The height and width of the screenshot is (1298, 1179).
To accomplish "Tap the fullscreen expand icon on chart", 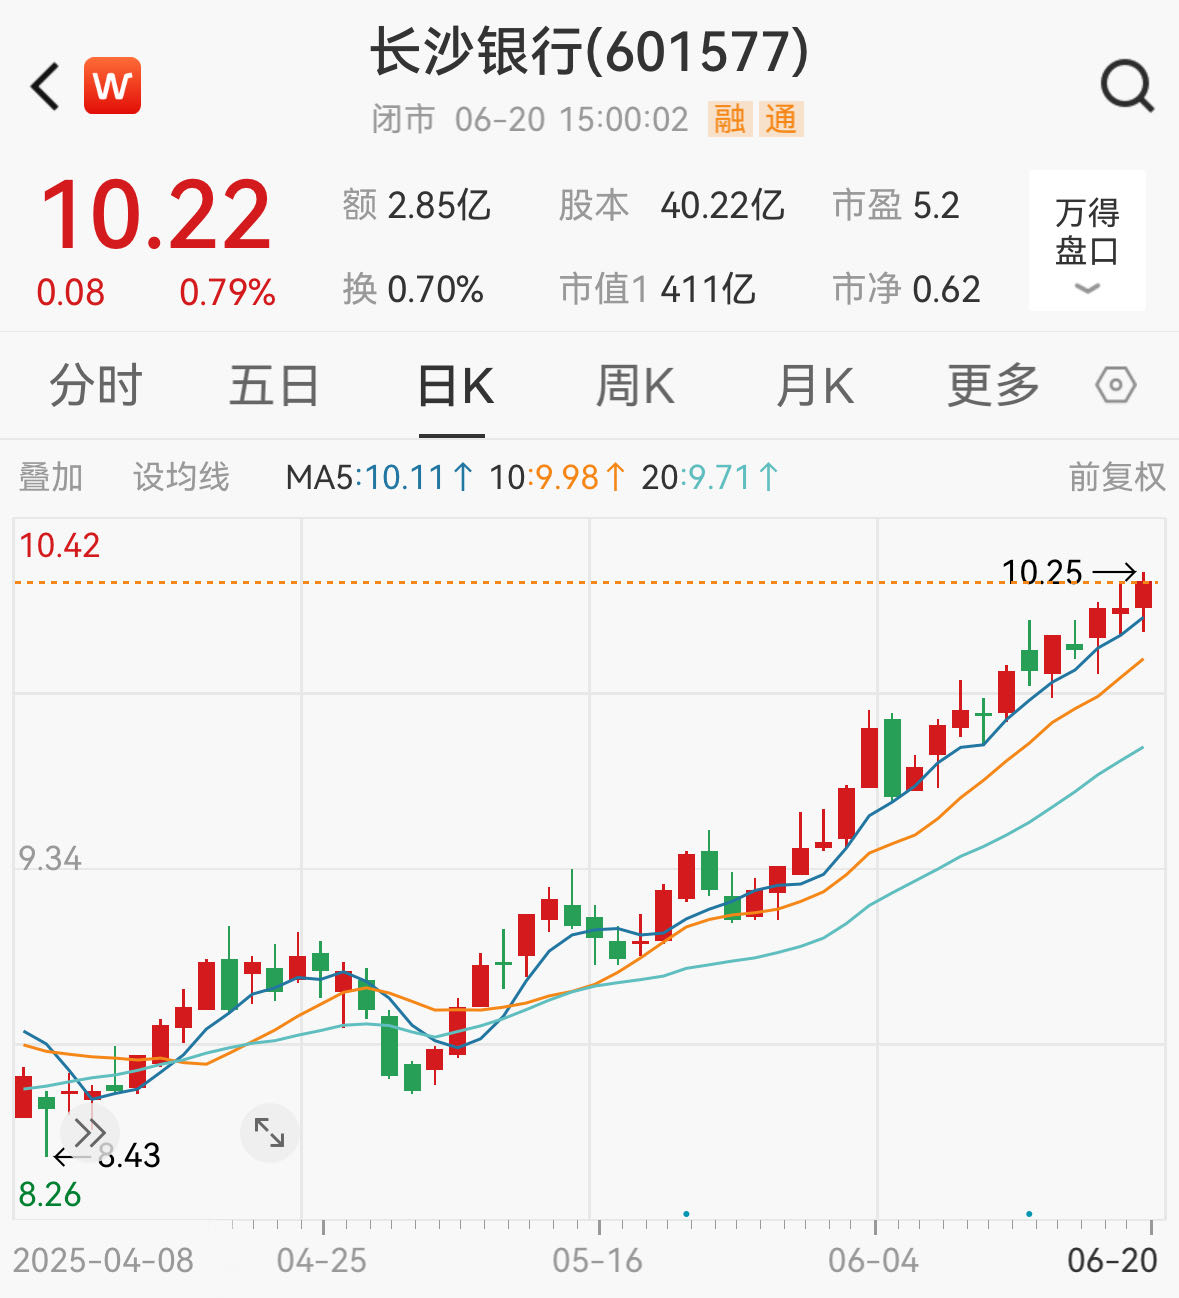I will [267, 1132].
